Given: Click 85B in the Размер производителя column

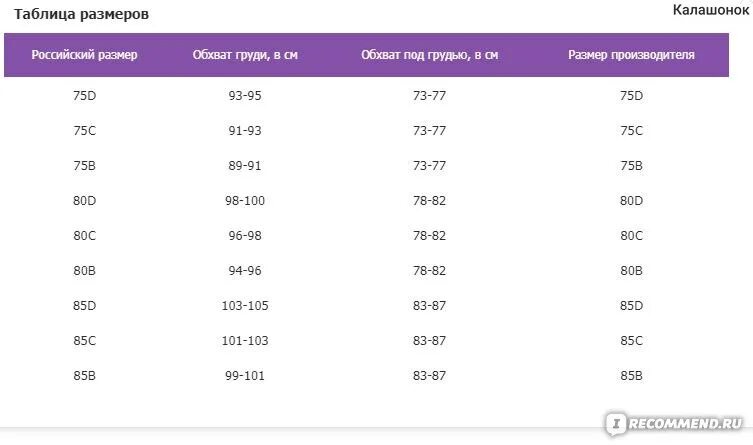Looking at the screenshot, I should coord(632,376).
